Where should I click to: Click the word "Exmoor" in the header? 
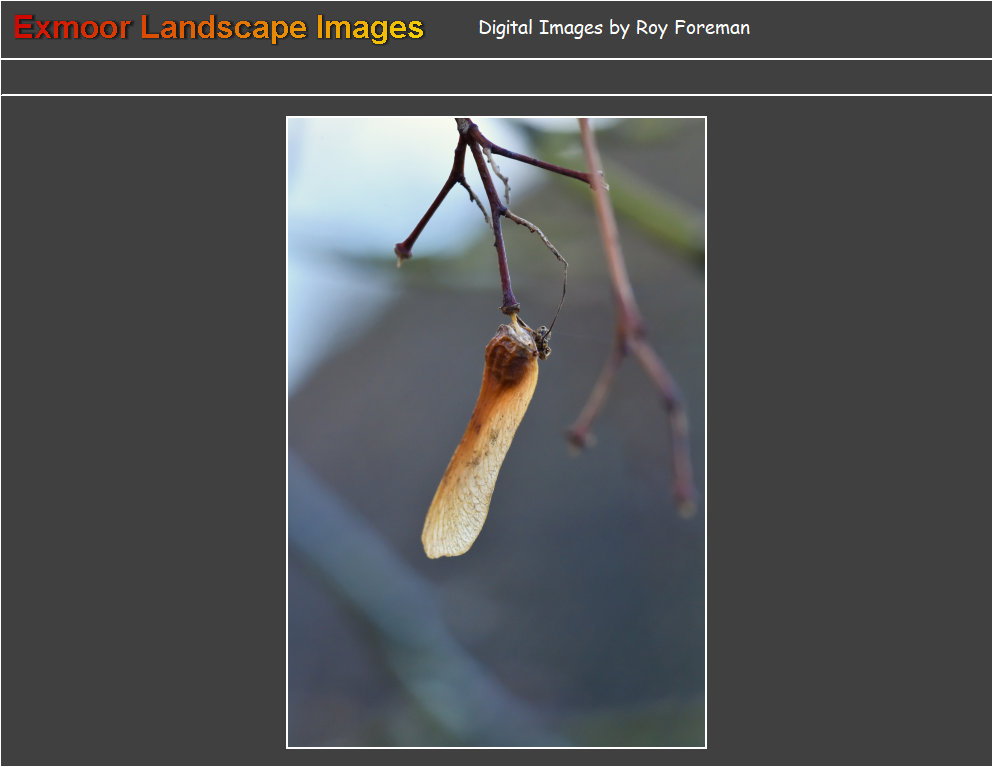point(72,28)
